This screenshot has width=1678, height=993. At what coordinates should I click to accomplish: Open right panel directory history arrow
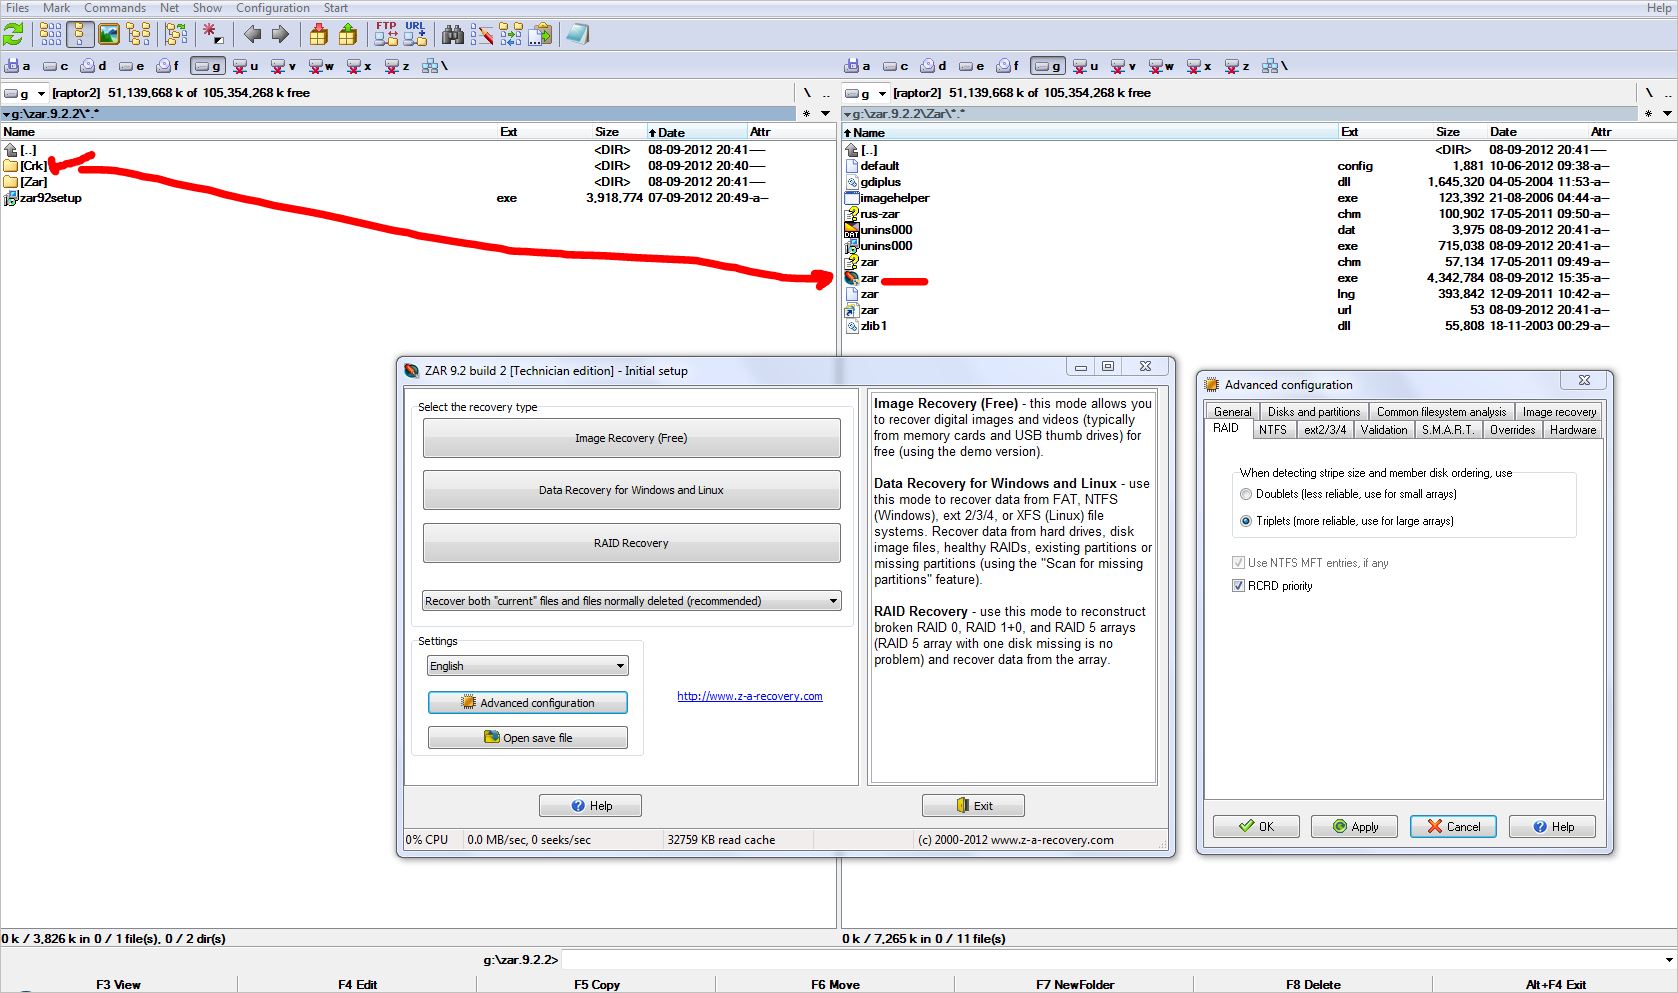pos(1667,114)
